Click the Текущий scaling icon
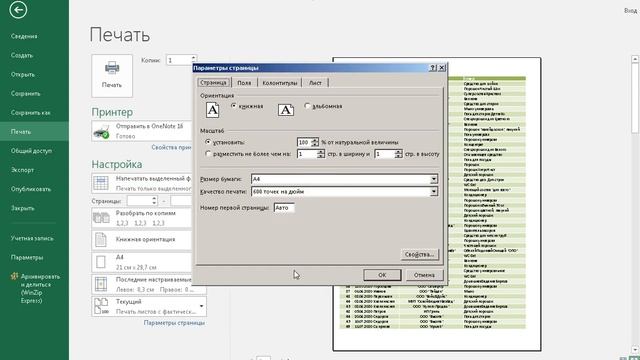Screen dimensions: 640x360 click(x=101, y=306)
